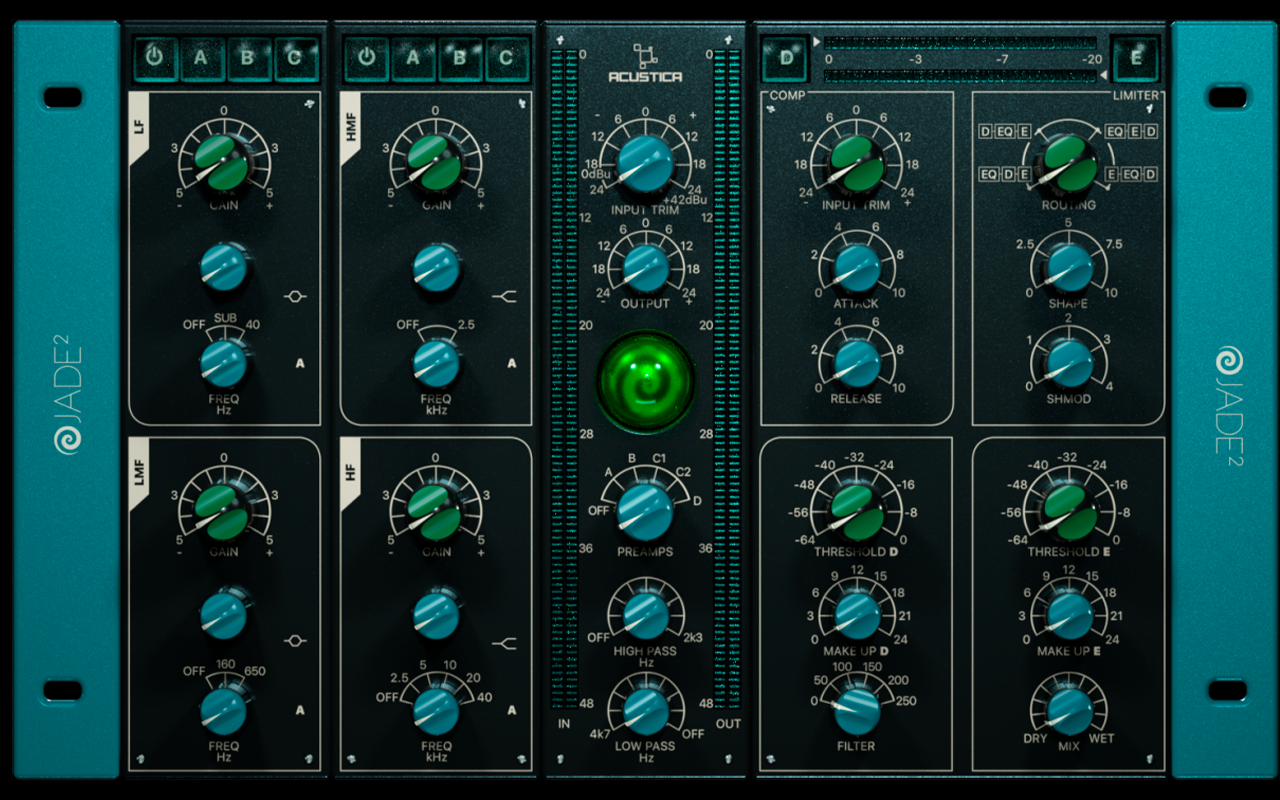
Task: Toggle the second EQ section power button
Action: (366, 58)
